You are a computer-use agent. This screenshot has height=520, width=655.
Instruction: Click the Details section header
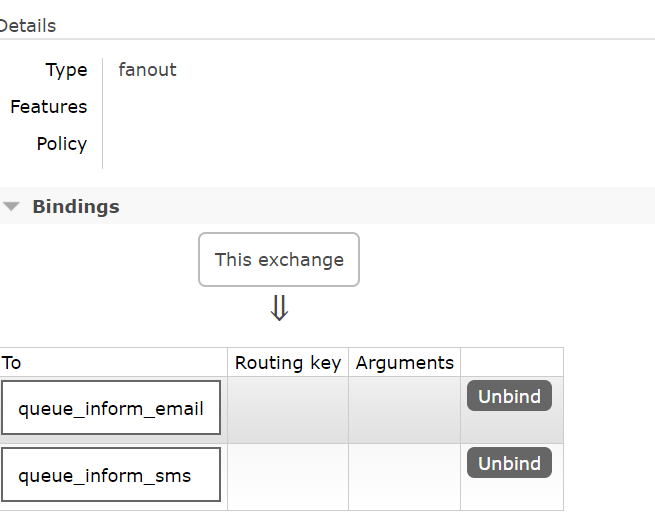[28, 25]
